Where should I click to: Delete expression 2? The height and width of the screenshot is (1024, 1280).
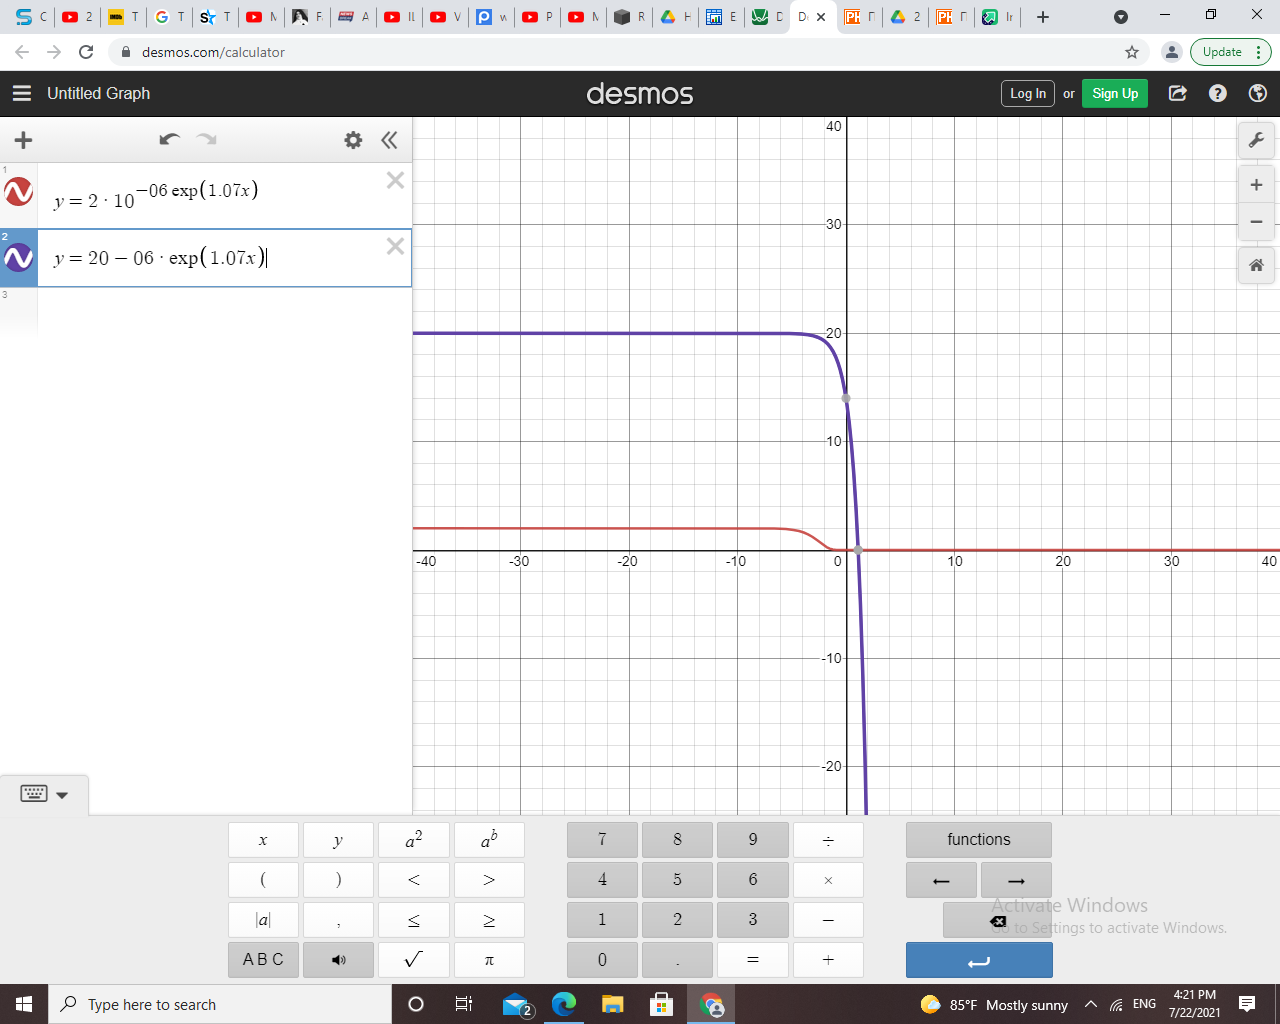click(x=395, y=246)
